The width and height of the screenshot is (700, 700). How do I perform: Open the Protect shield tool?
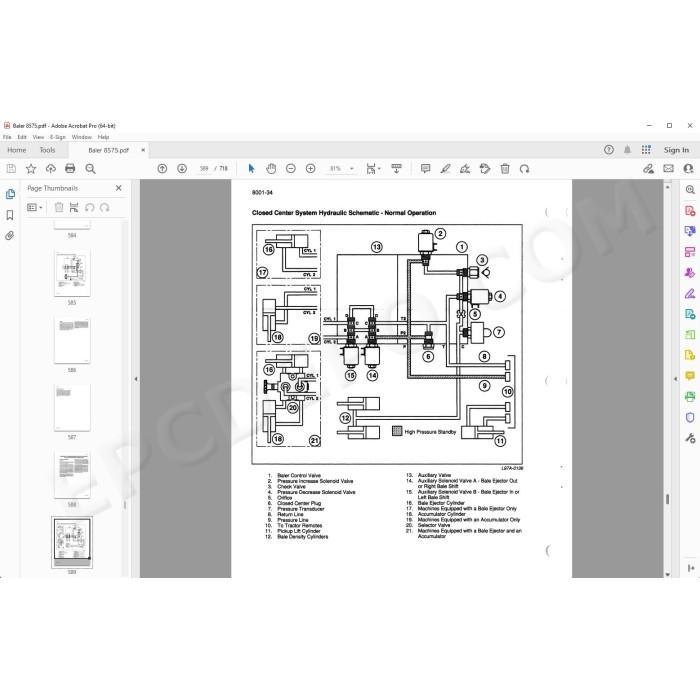[690, 417]
